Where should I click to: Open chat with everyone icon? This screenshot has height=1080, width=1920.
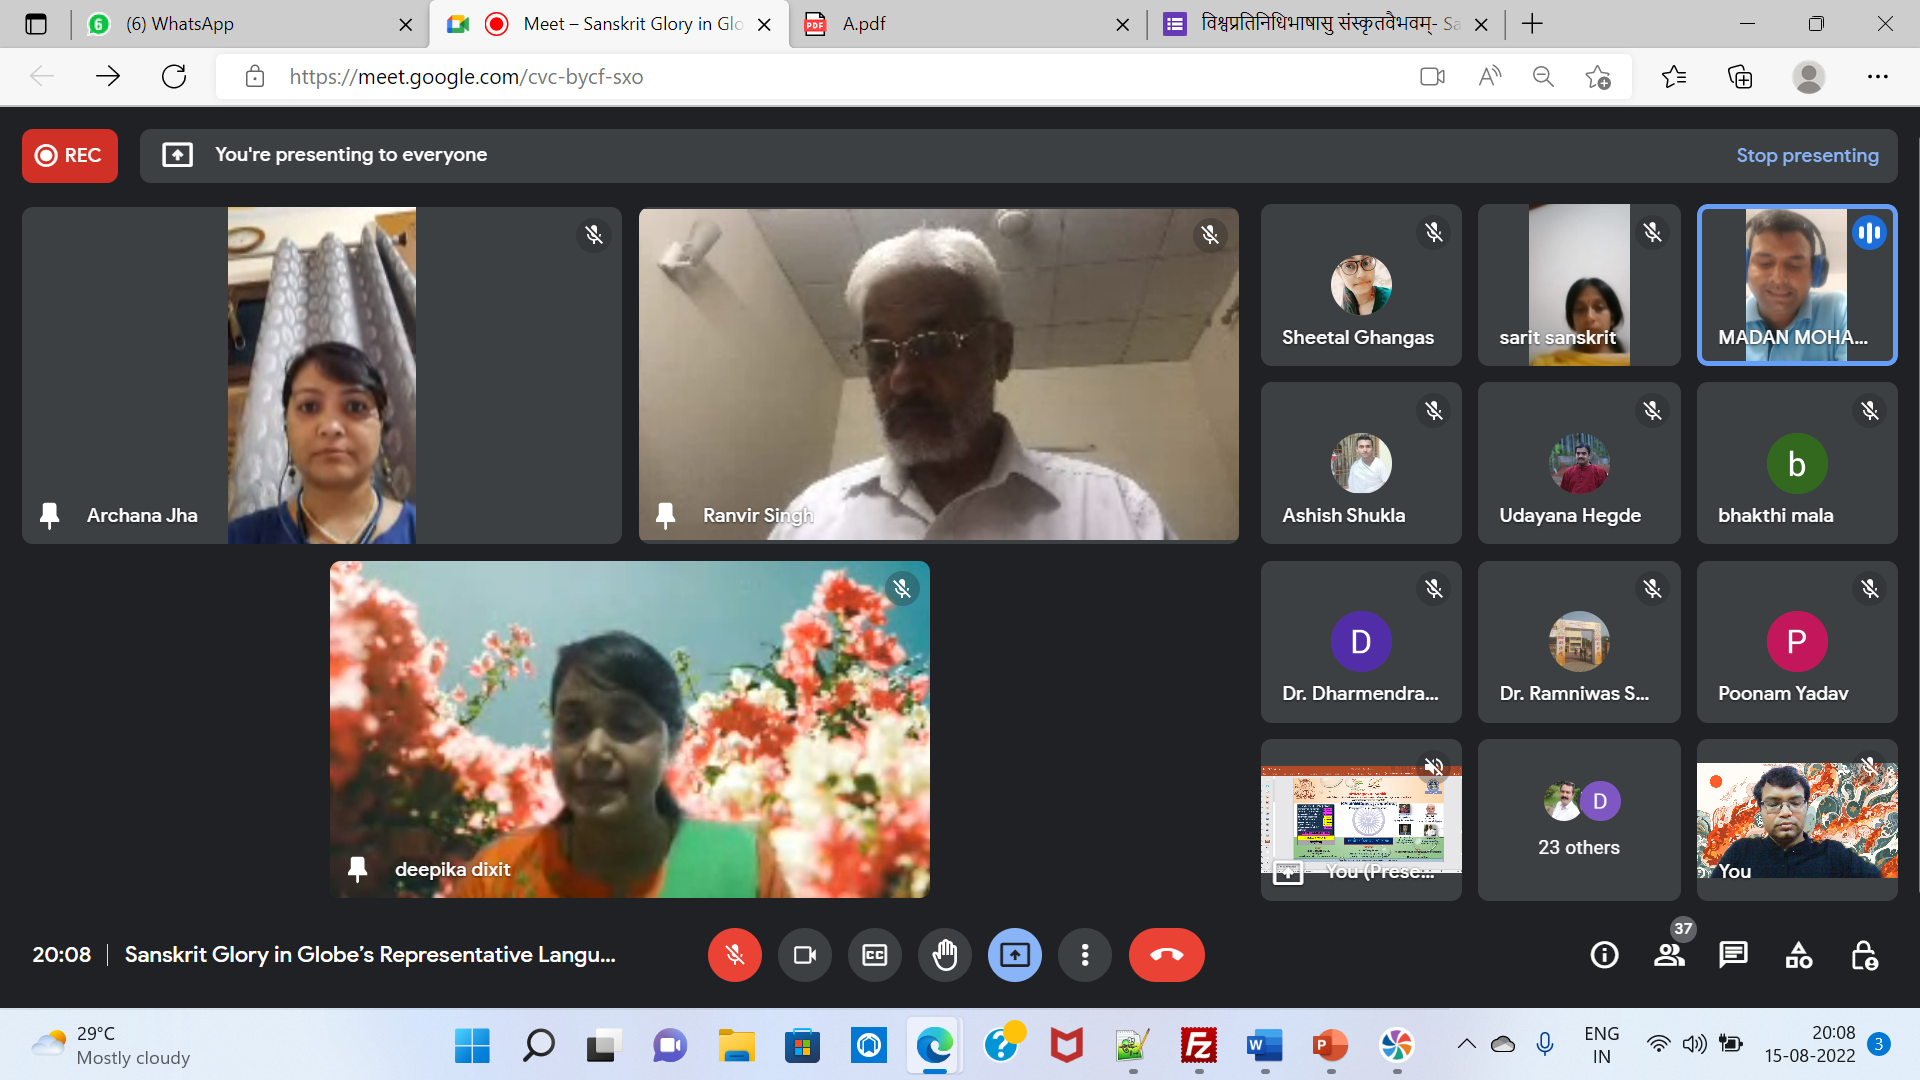pos(1733,955)
